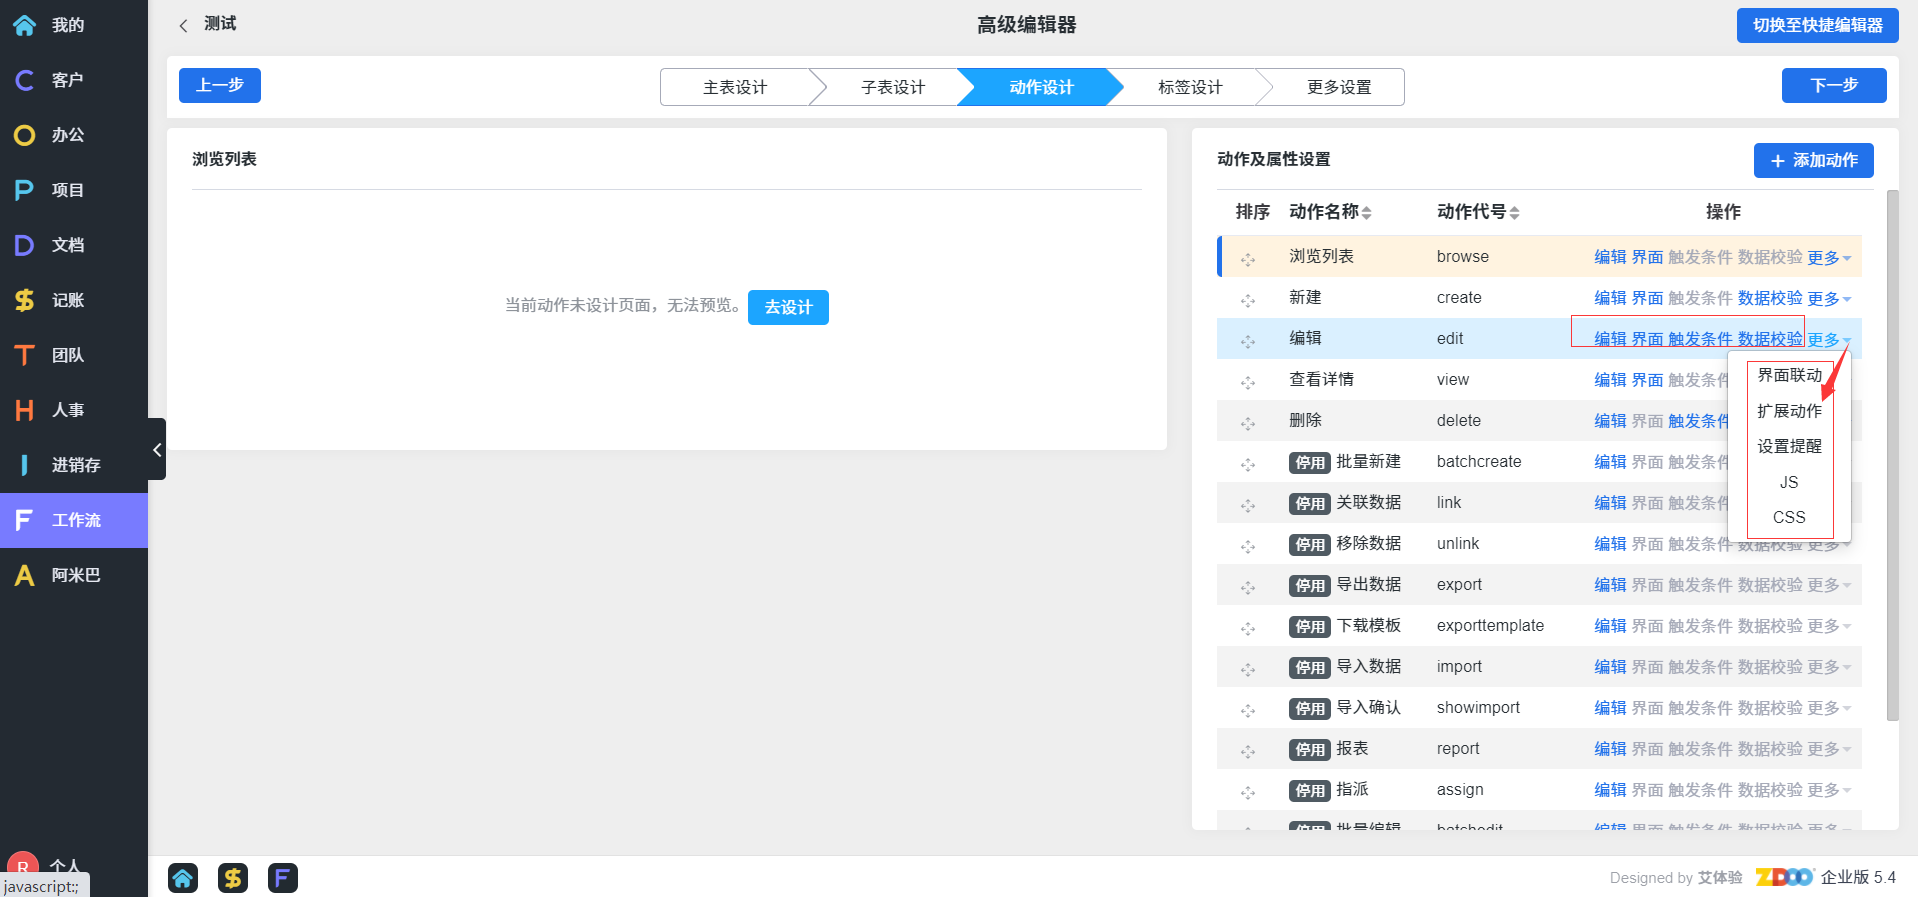Click the 记账 dollar icon in sidebar
This screenshot has width=1918, height=897.
pos(25,300)
